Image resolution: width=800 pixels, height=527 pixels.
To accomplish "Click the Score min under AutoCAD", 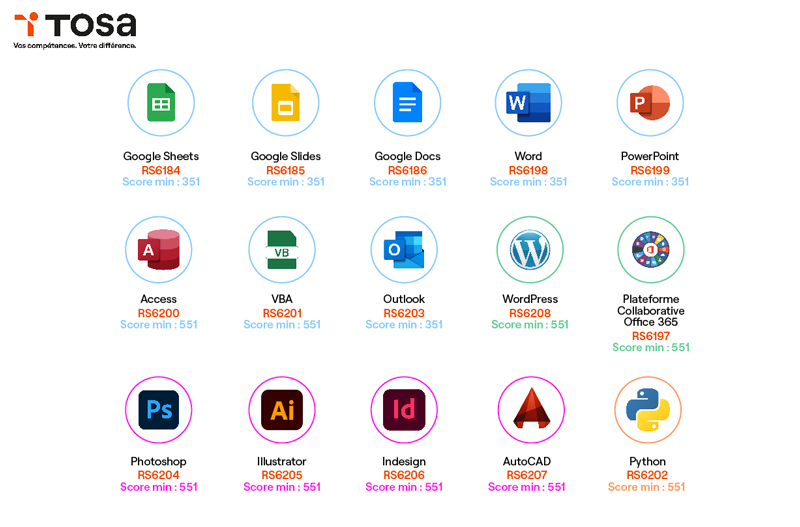I will [527, 487].
